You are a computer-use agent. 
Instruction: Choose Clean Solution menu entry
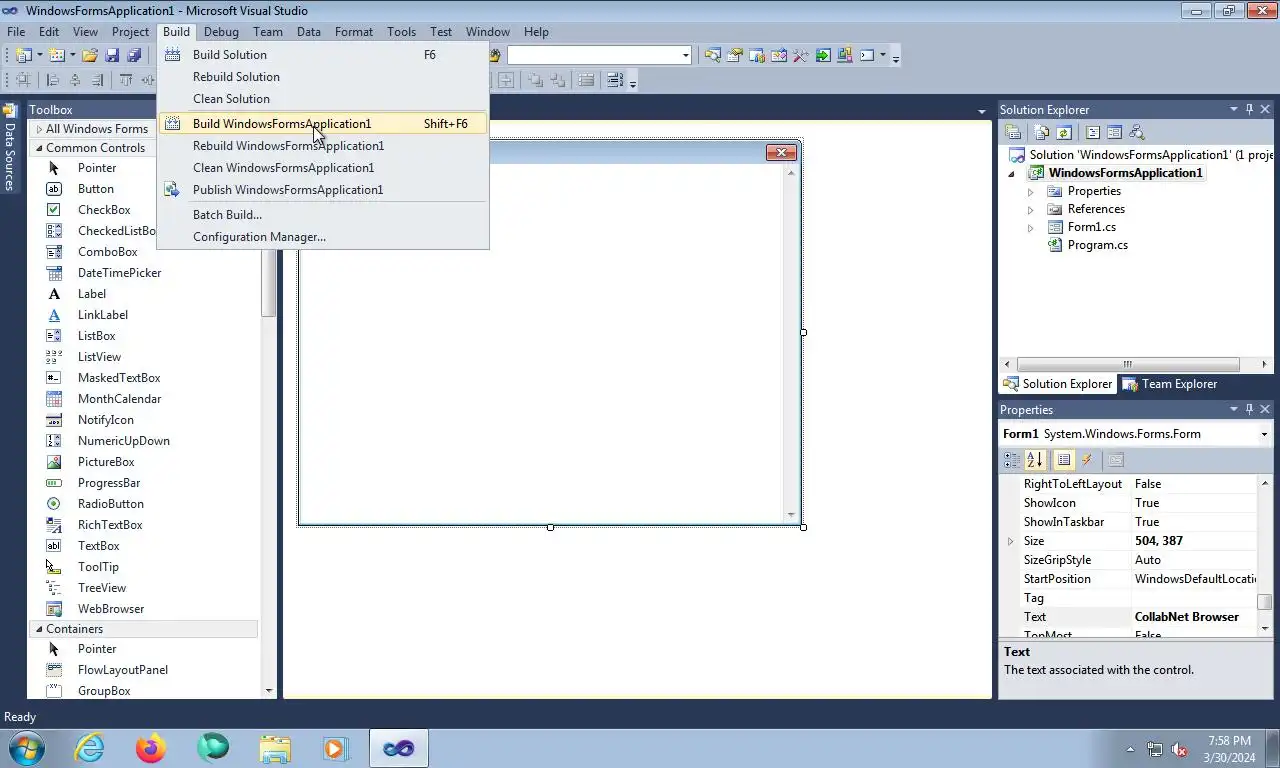[323, 99]
